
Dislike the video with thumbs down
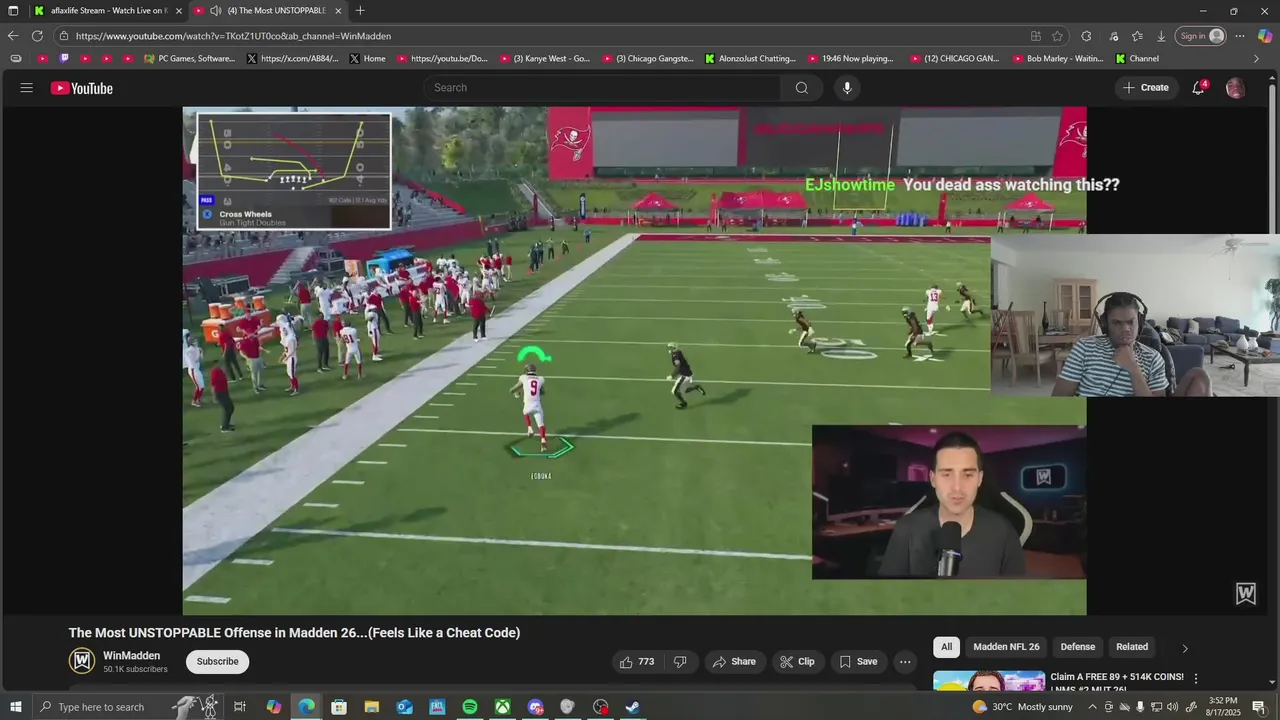tap(680, 662)
